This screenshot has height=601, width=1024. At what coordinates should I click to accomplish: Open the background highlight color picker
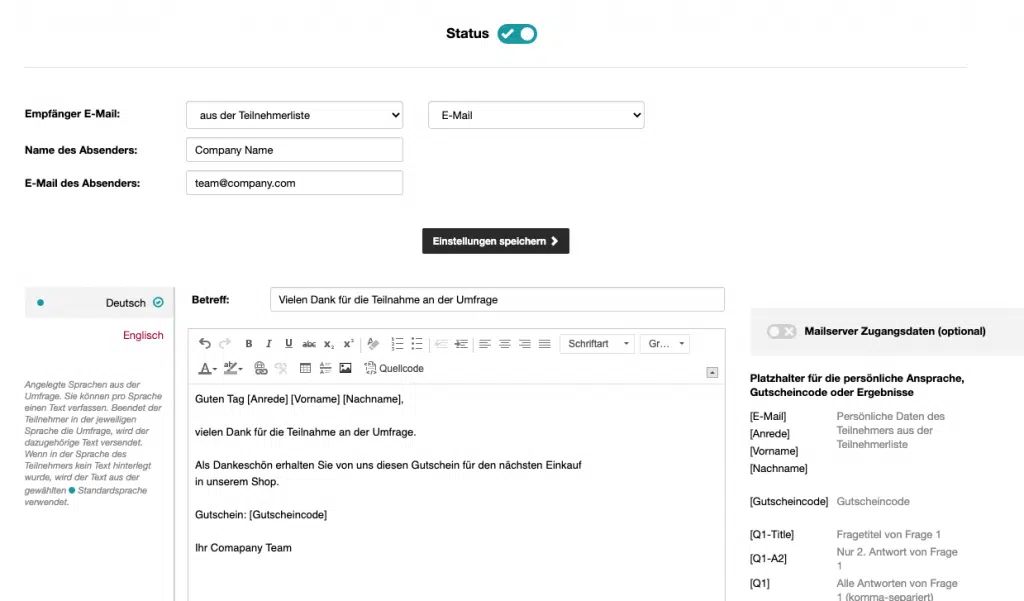tap(232, 368)
